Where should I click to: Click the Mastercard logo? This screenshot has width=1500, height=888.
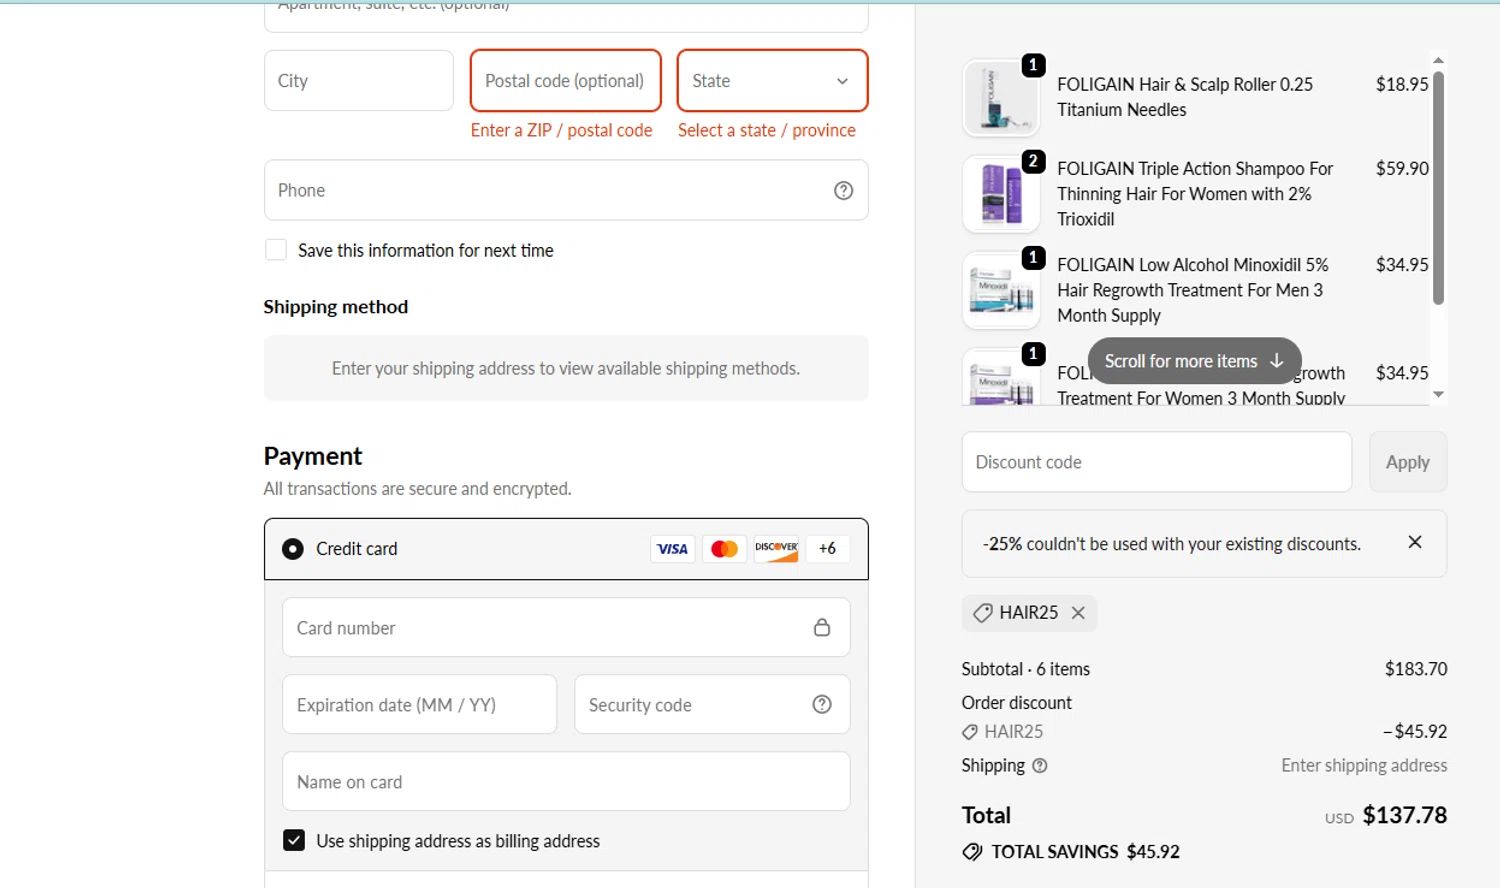pyautogui.click(x=724, y=548)
